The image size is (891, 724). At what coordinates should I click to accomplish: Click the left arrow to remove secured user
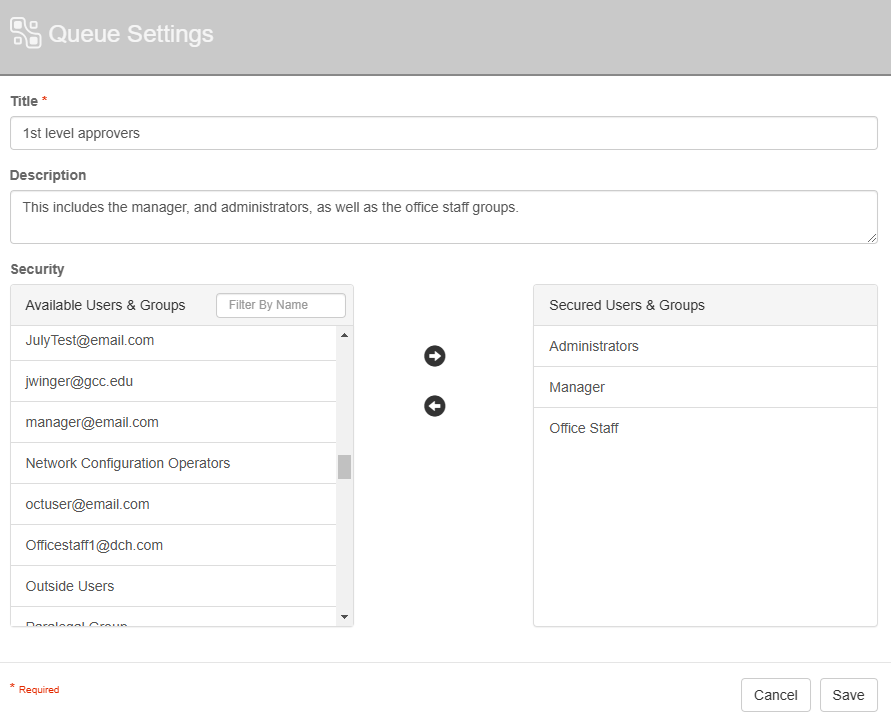(434, 406)
